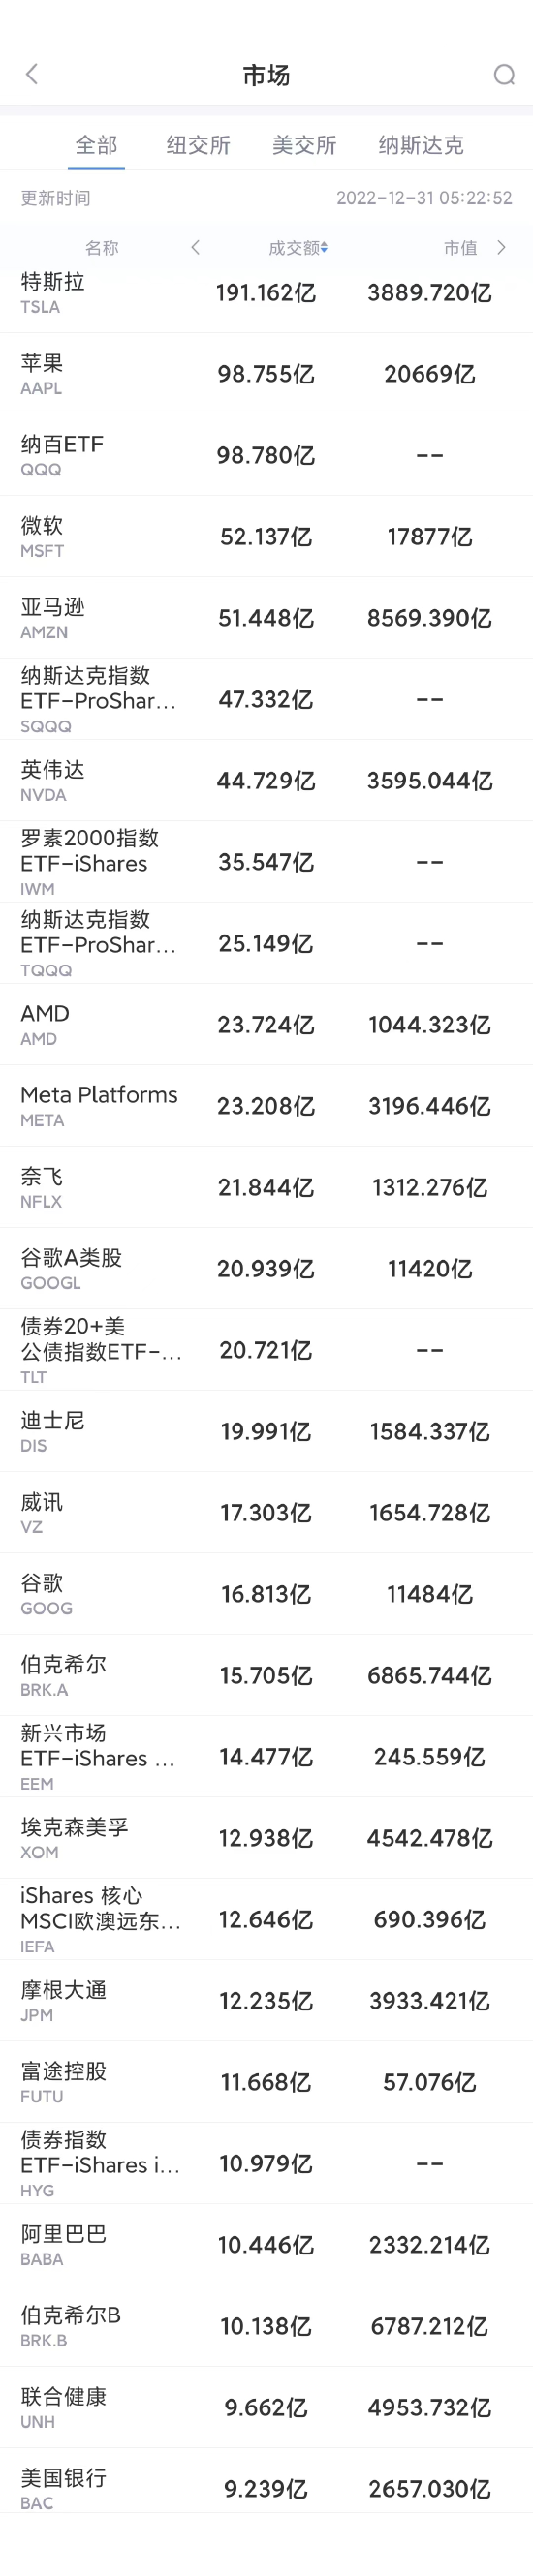Screen dimensions: 533x2576
Task: Open the 富途控股 FUTU stock row
Action: pos(266,2082)
